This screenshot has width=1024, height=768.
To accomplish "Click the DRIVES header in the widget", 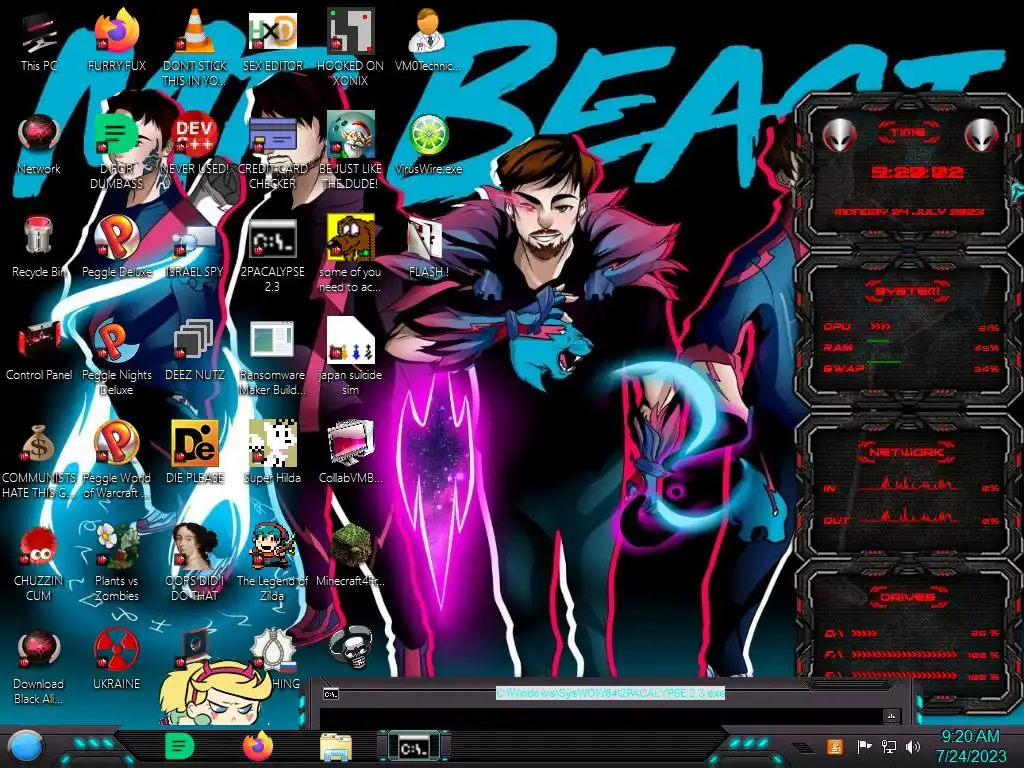I will pyautogui.click(x=908, y=597).
